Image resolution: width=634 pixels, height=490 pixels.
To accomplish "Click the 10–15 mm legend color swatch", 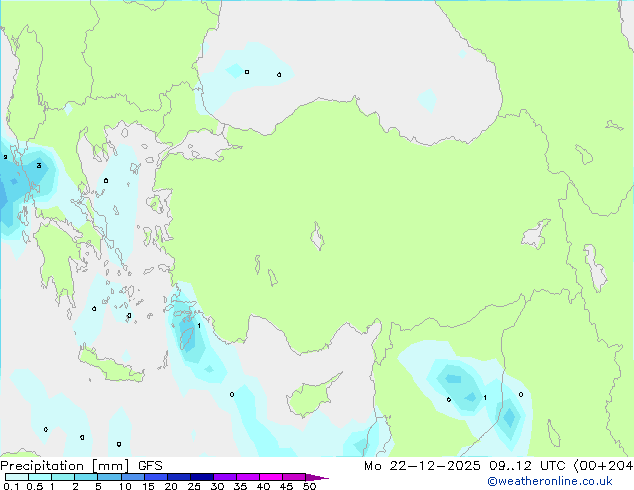I will tap(133, 477).
